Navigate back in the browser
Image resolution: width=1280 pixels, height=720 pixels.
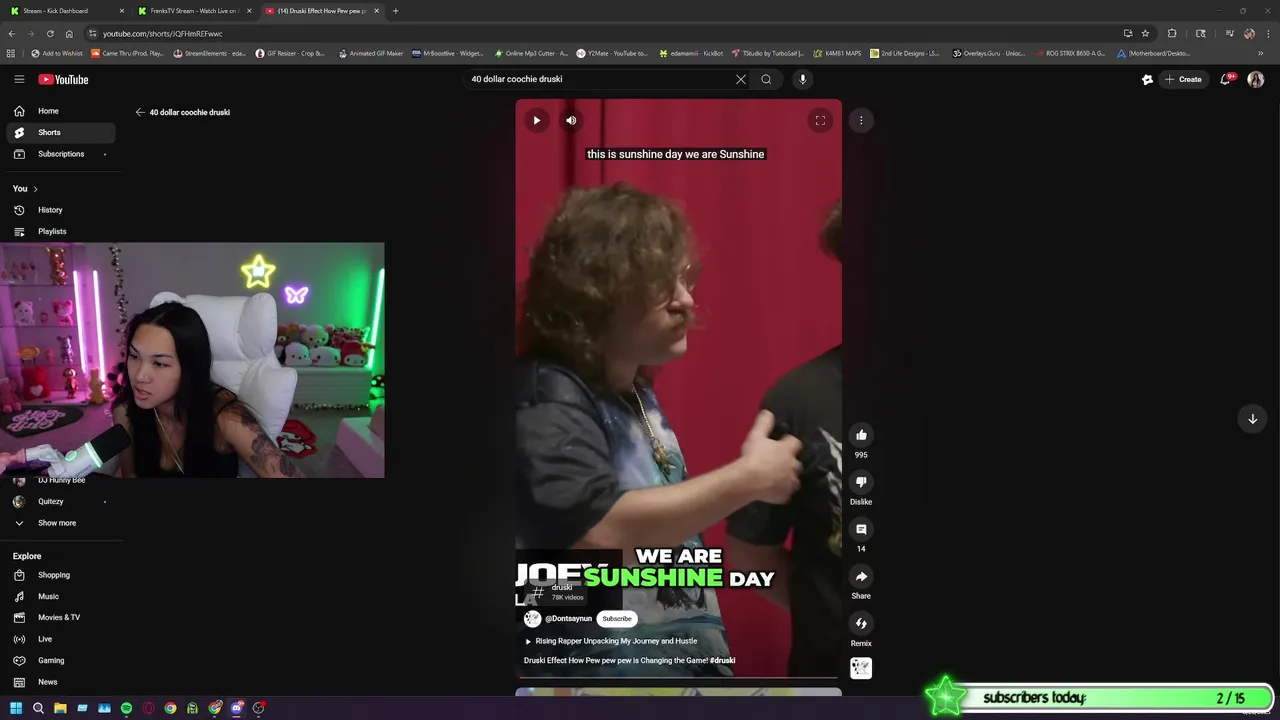[x=12, y=33]
